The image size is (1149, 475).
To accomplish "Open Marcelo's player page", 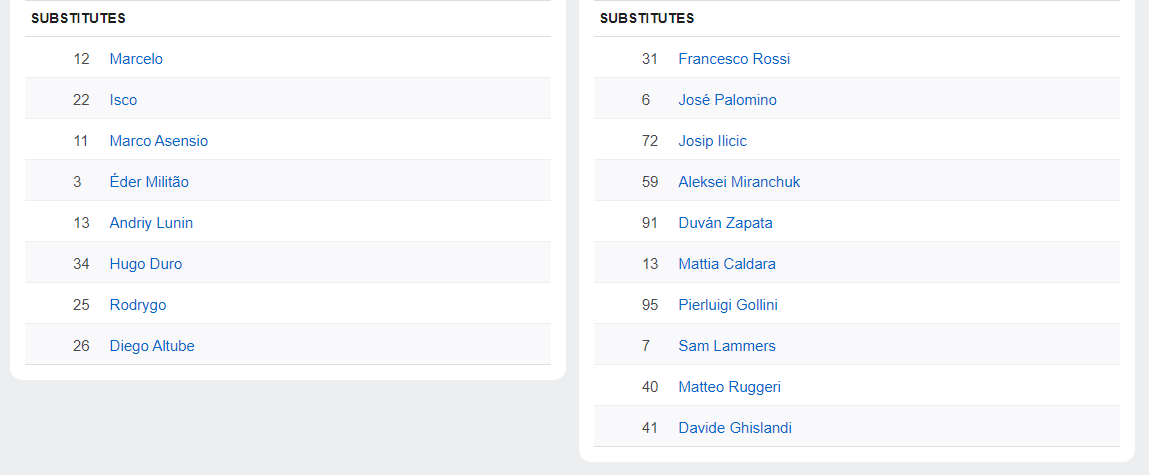I will click(136, 59).
